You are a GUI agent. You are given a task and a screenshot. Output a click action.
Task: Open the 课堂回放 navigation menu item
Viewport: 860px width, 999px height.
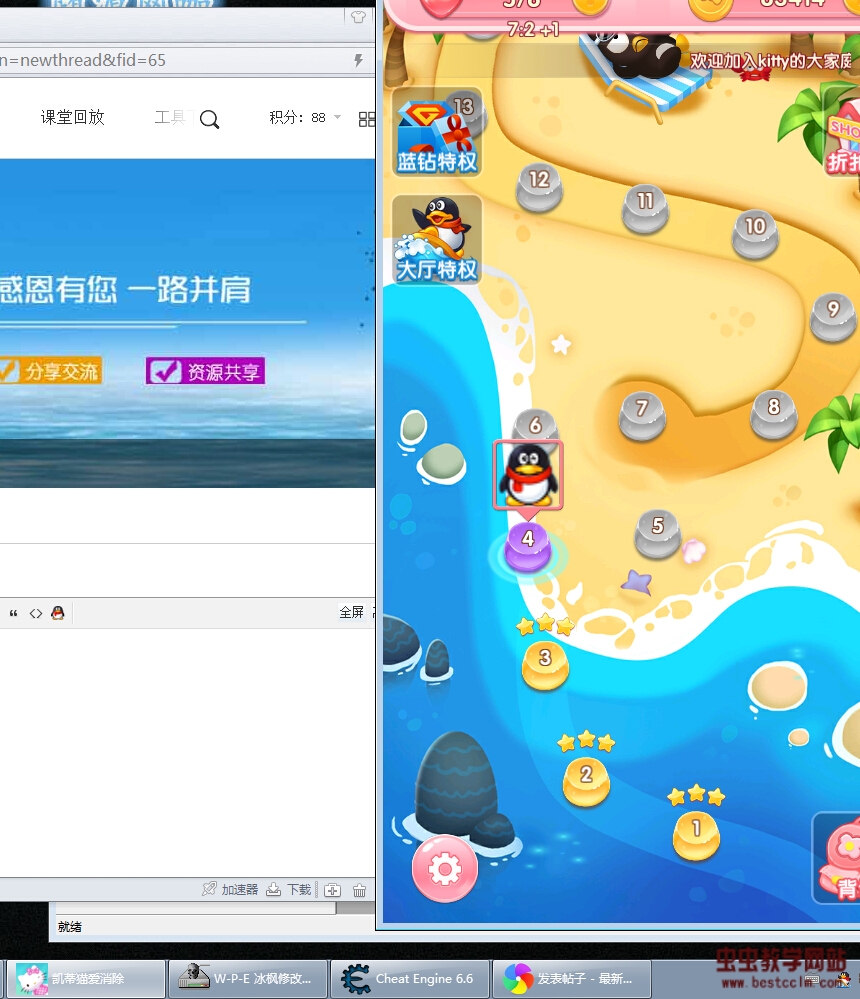(x=72, y=117)
